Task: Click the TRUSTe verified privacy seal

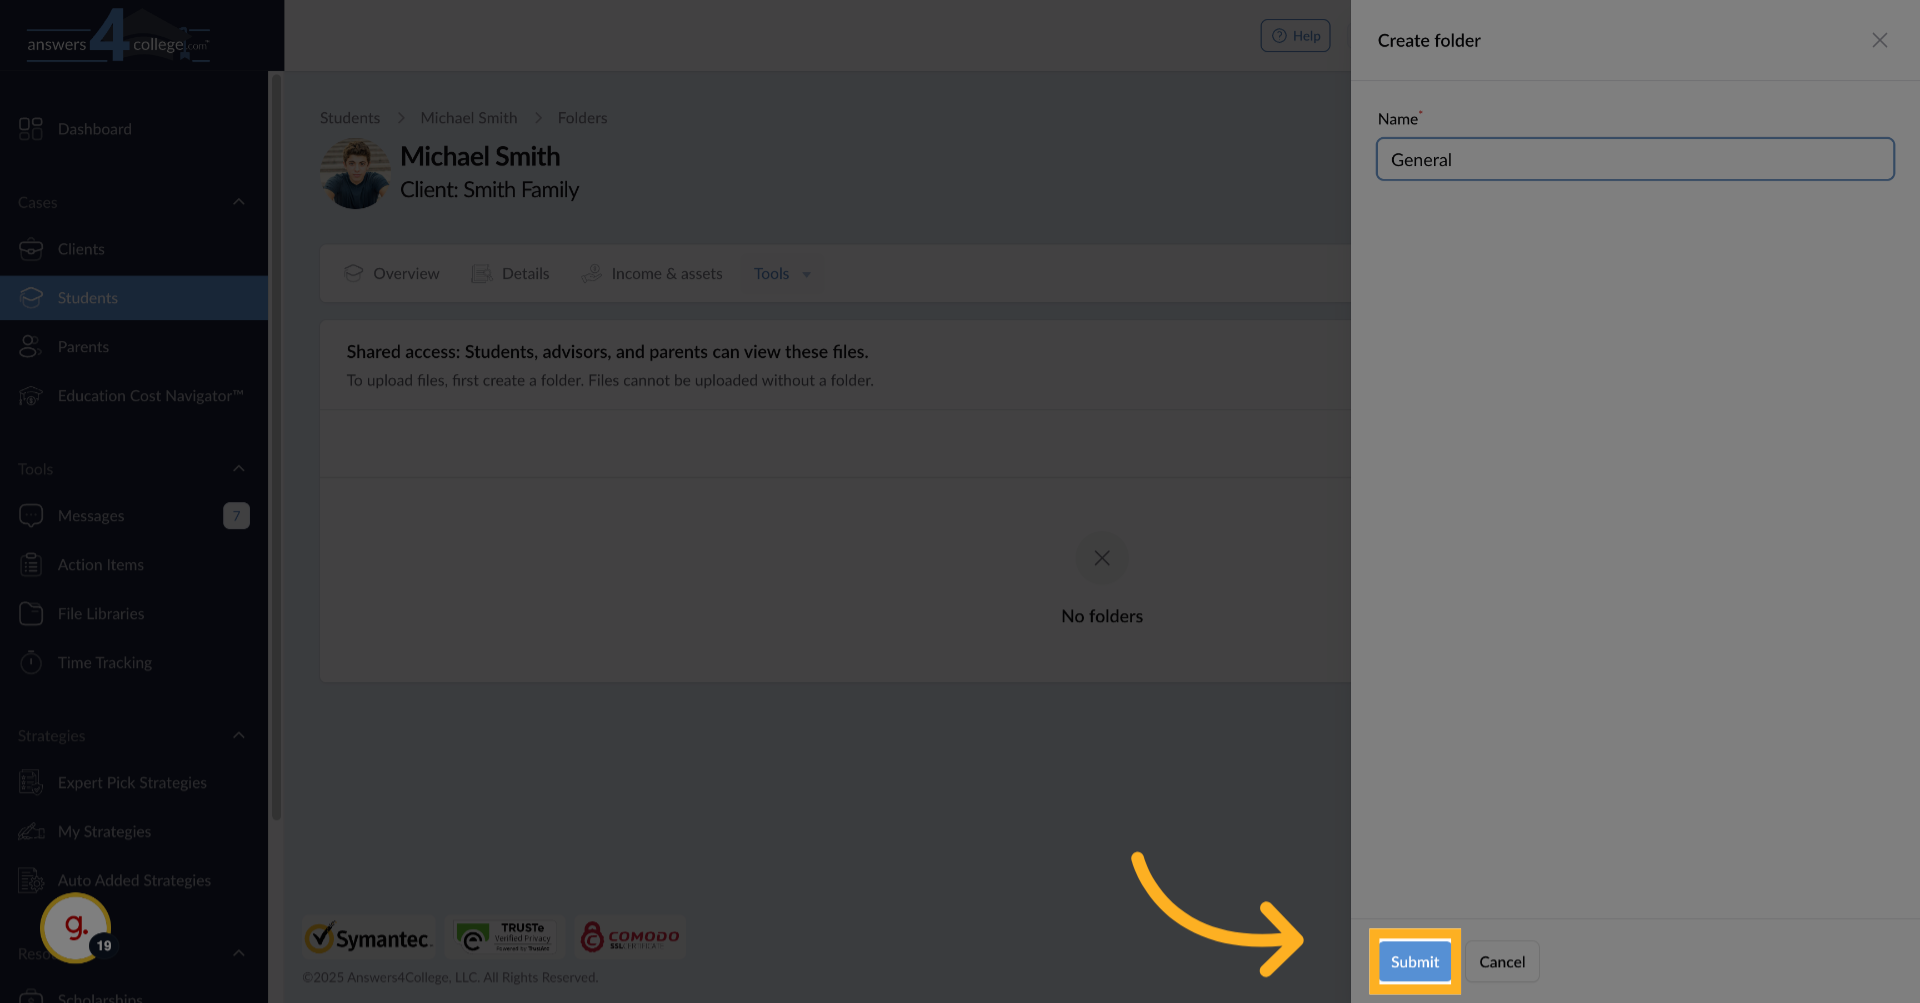Action: tap(505, 937)
